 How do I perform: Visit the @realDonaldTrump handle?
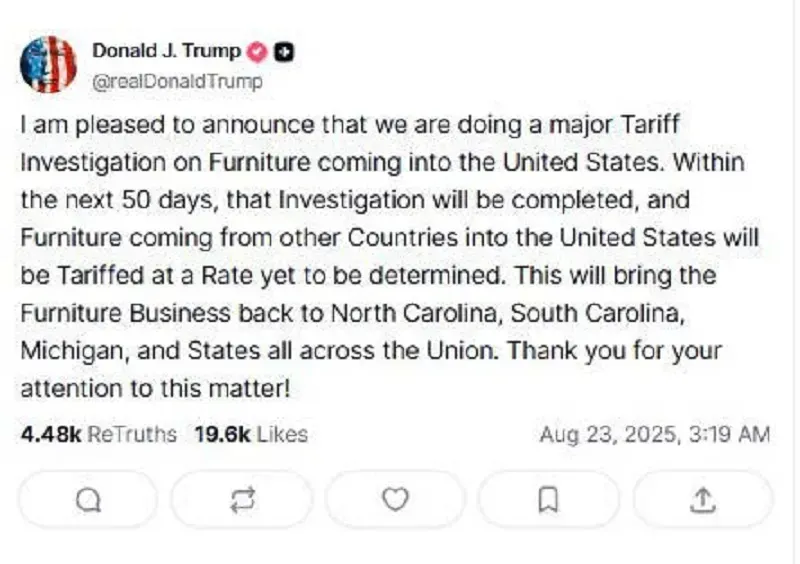[177, 81]
